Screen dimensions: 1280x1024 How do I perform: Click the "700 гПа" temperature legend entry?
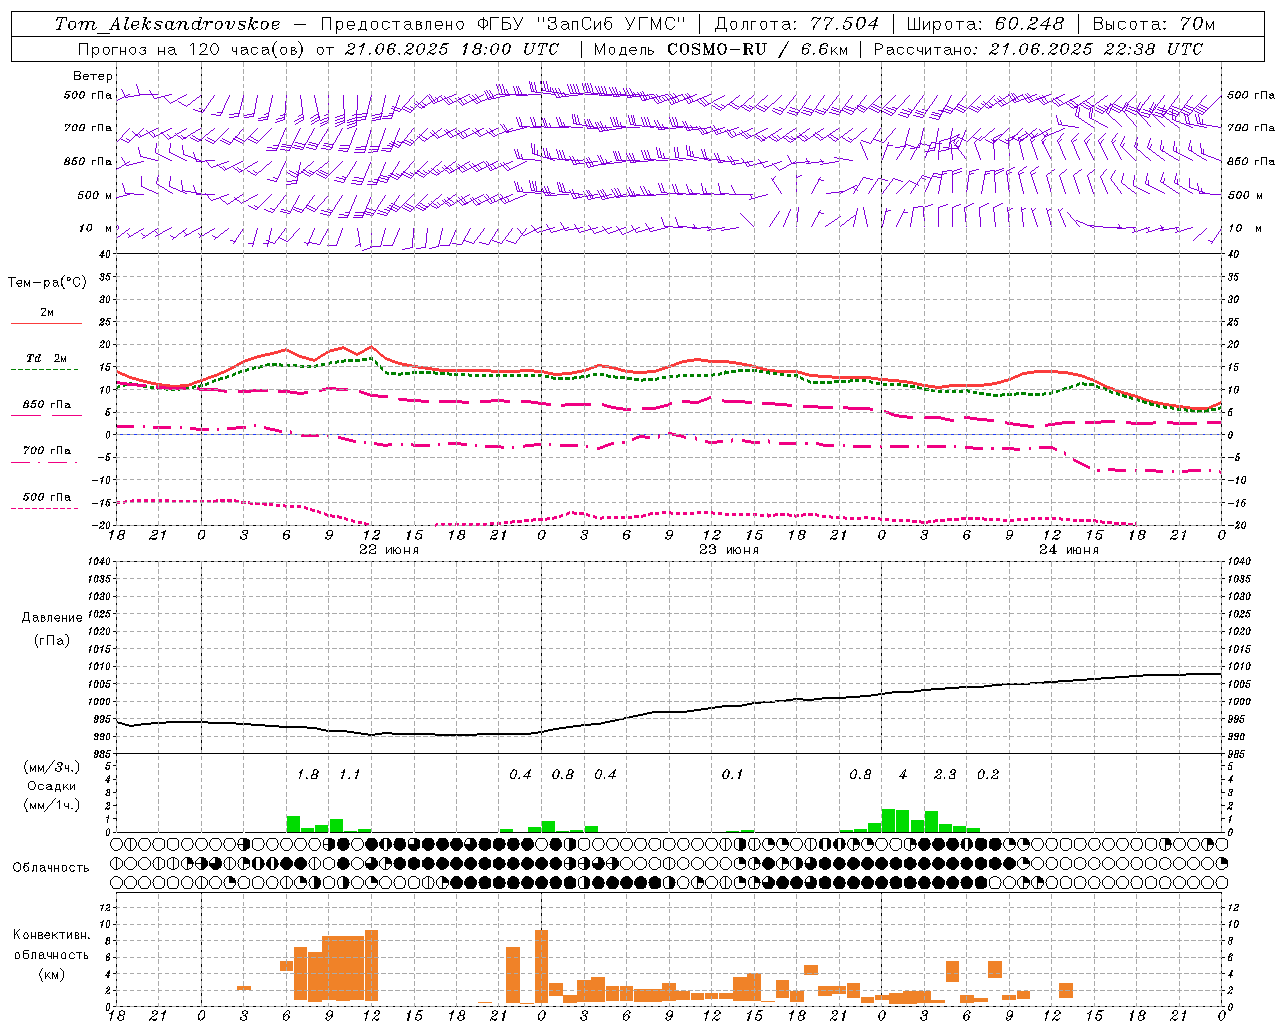(x=46, y=450)
